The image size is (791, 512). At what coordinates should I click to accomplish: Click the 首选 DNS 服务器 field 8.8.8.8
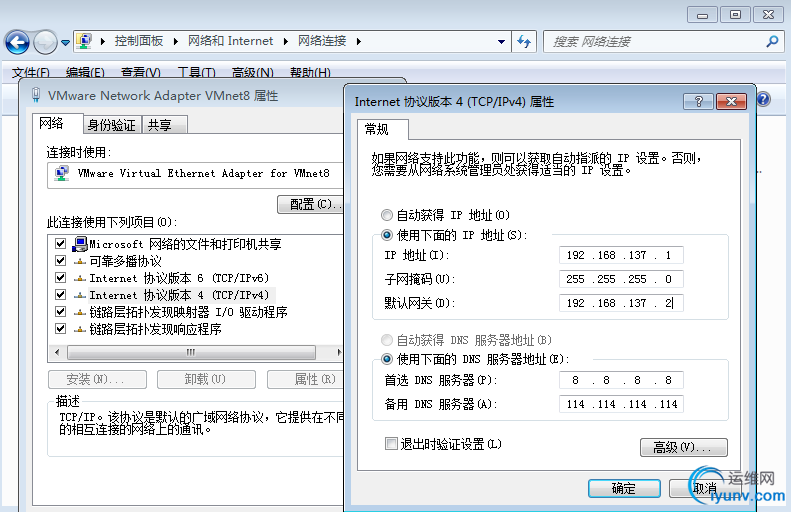pyautogui.click(x=621, y=380)
